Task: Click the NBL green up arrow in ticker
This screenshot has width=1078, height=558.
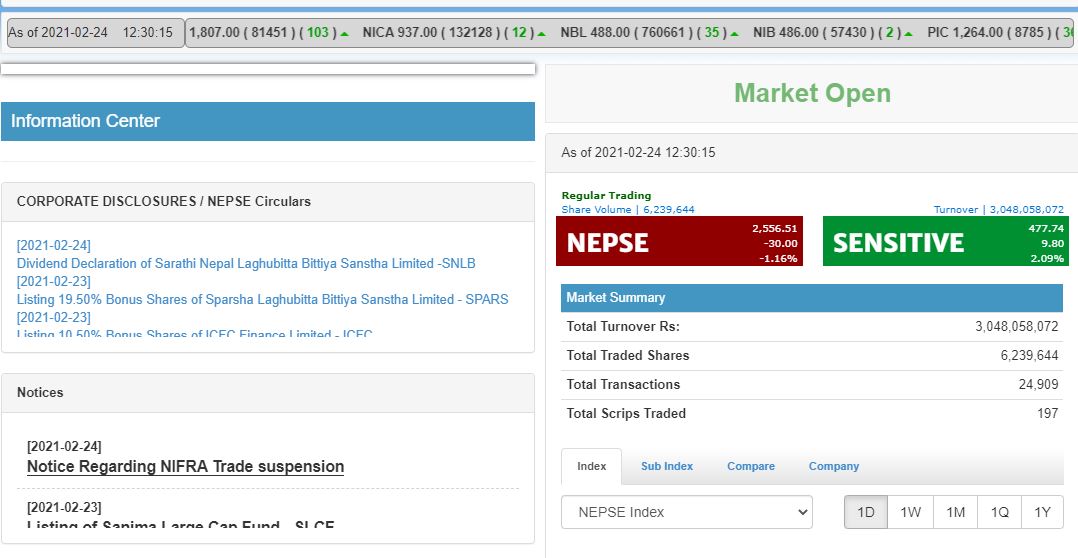Action: (x=734, y=33)
